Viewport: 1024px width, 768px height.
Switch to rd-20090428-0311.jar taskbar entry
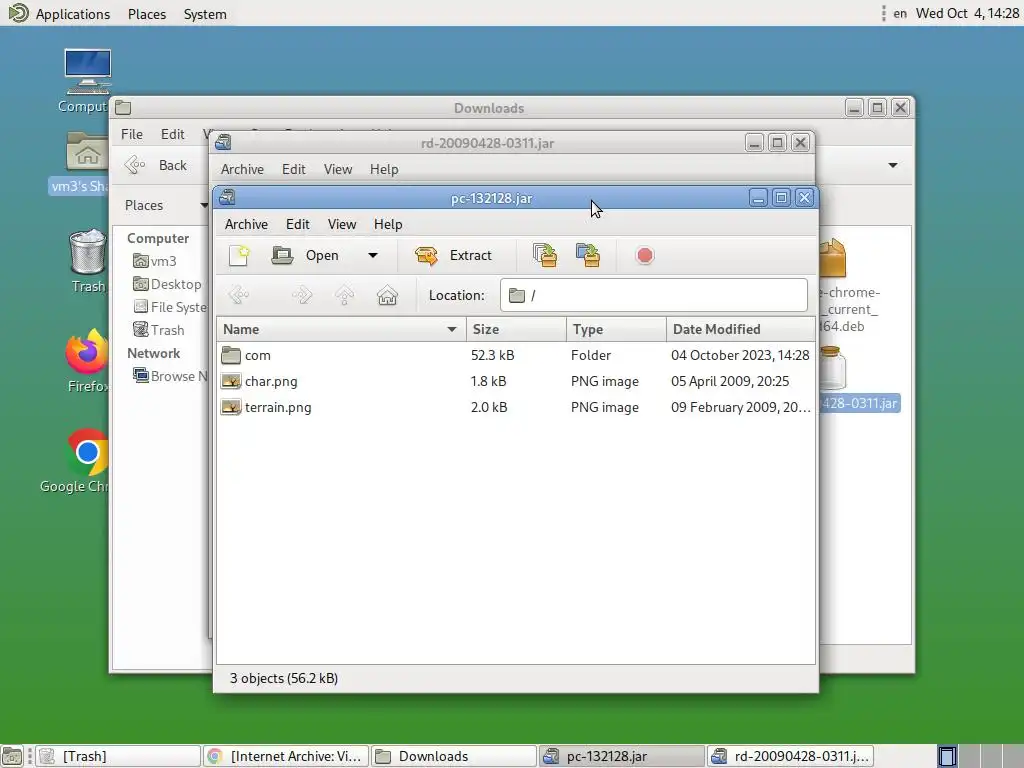[x=790, y=756]
